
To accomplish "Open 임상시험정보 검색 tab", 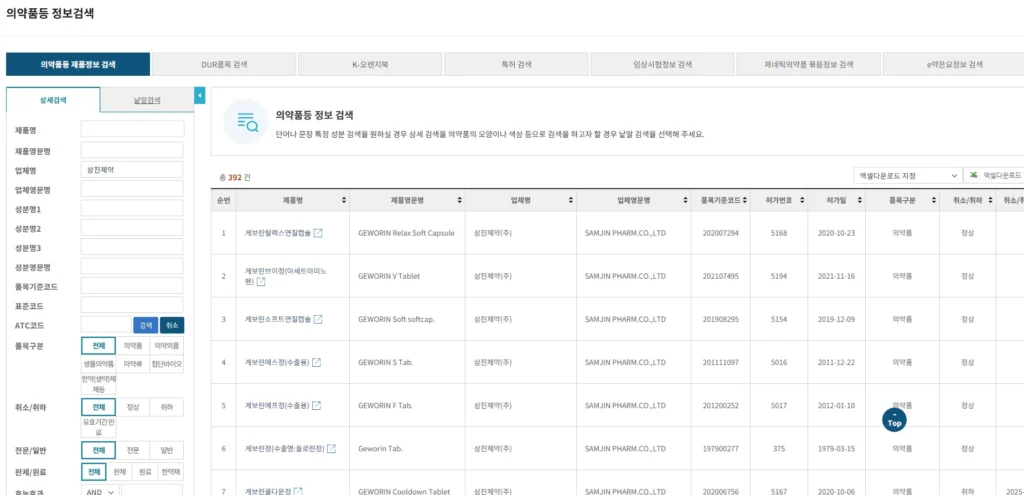I will (663, 65).
